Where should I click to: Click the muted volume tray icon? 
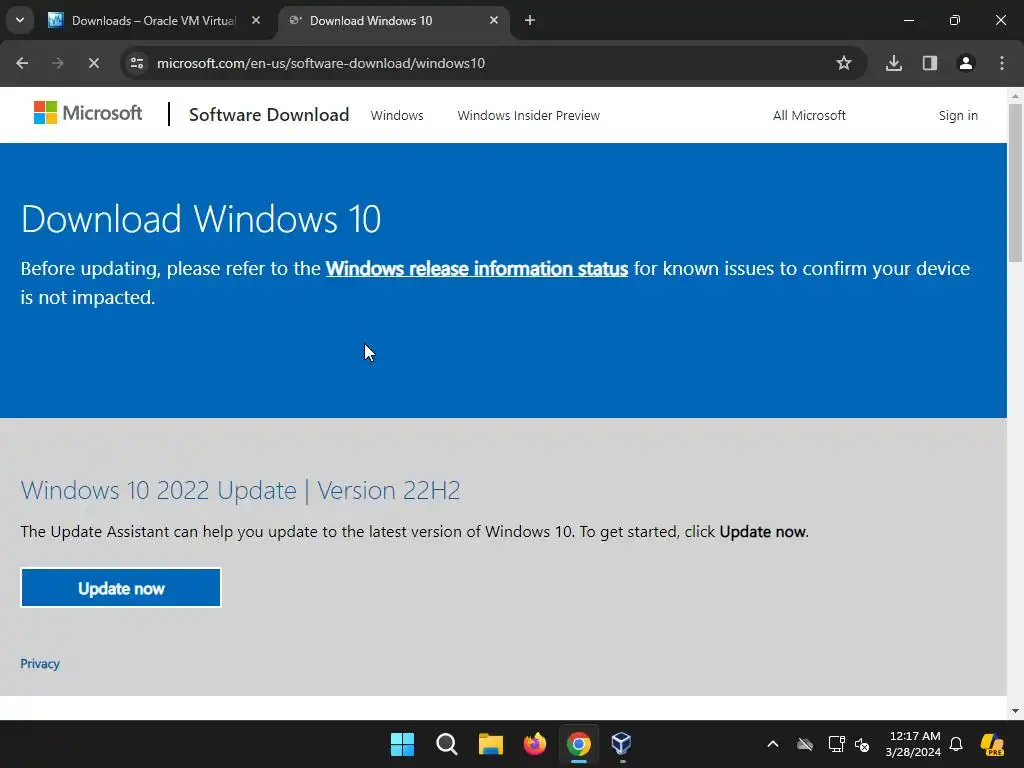[862, 744]
